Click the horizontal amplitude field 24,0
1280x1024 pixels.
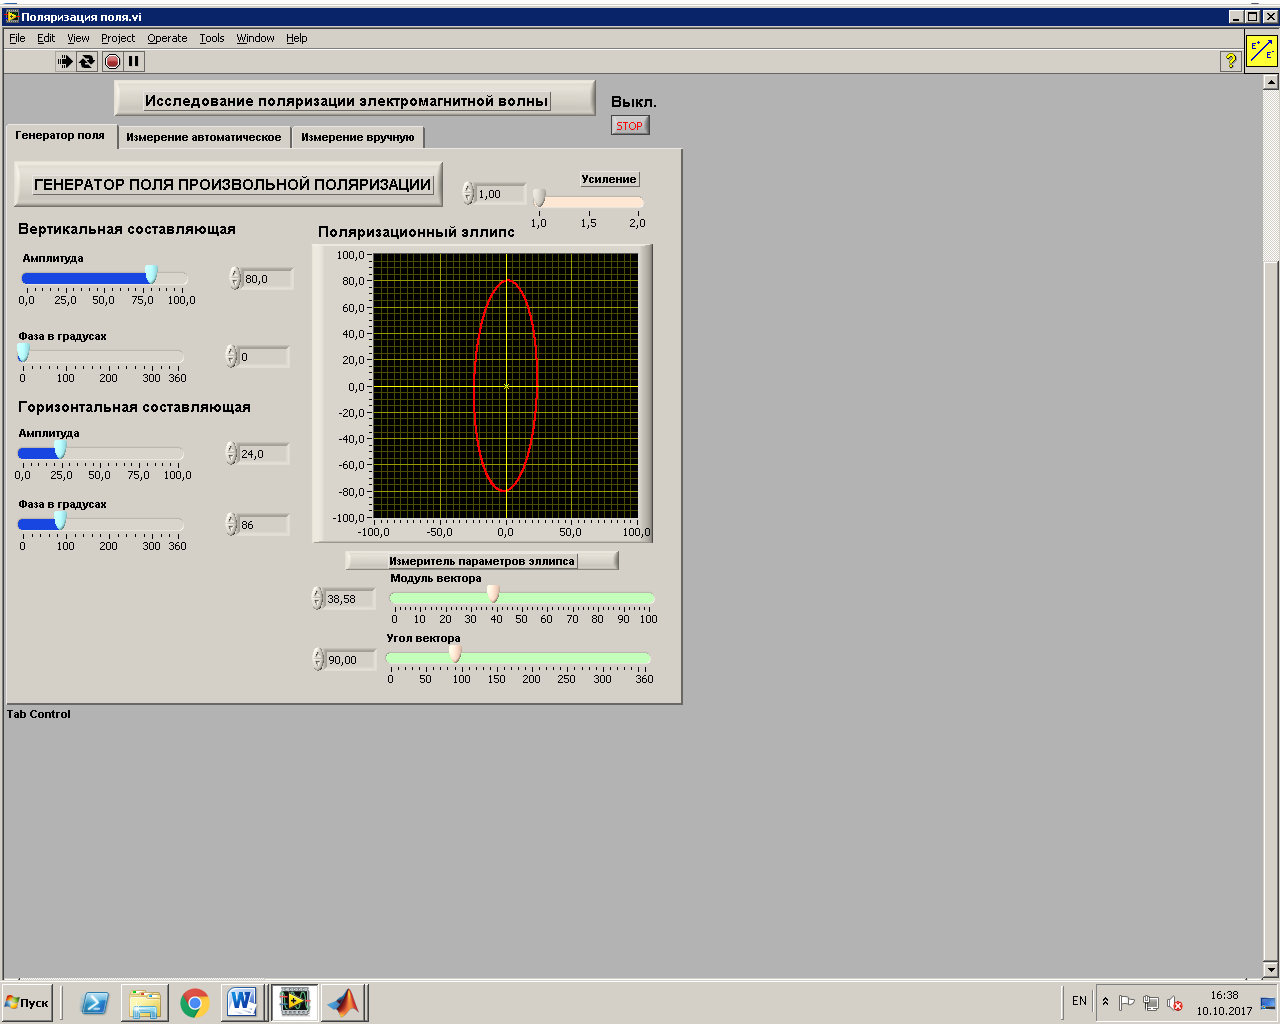(264, 454)
